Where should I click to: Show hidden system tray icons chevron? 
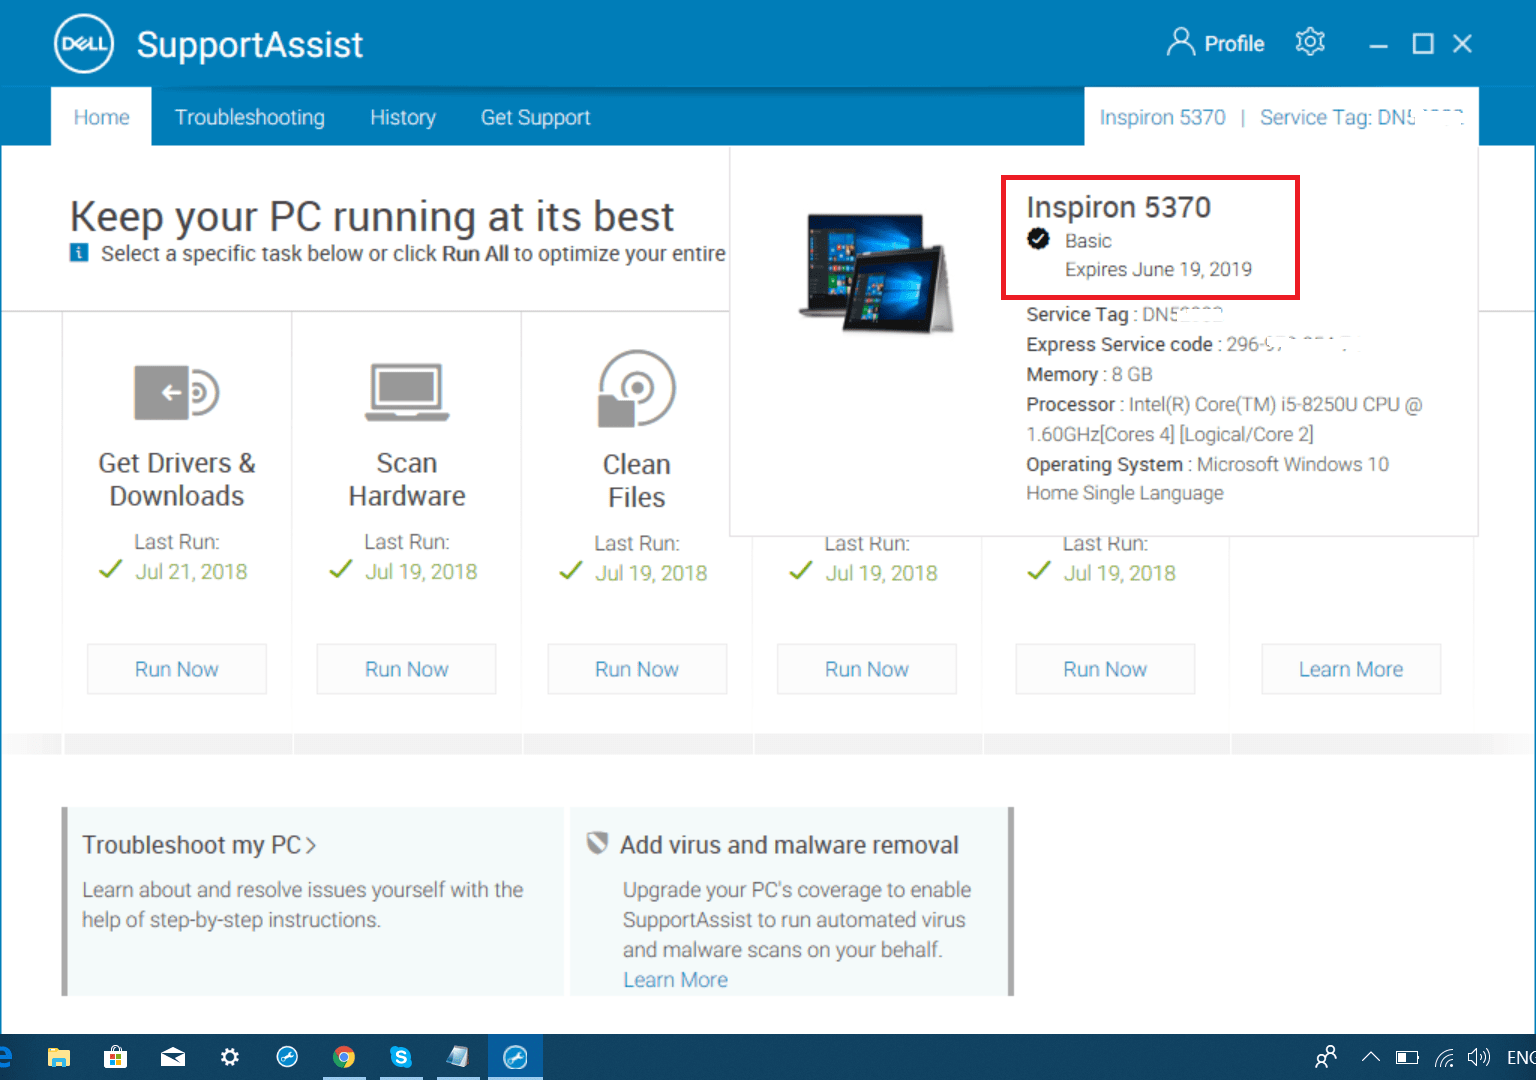tap(1371, 1057)
